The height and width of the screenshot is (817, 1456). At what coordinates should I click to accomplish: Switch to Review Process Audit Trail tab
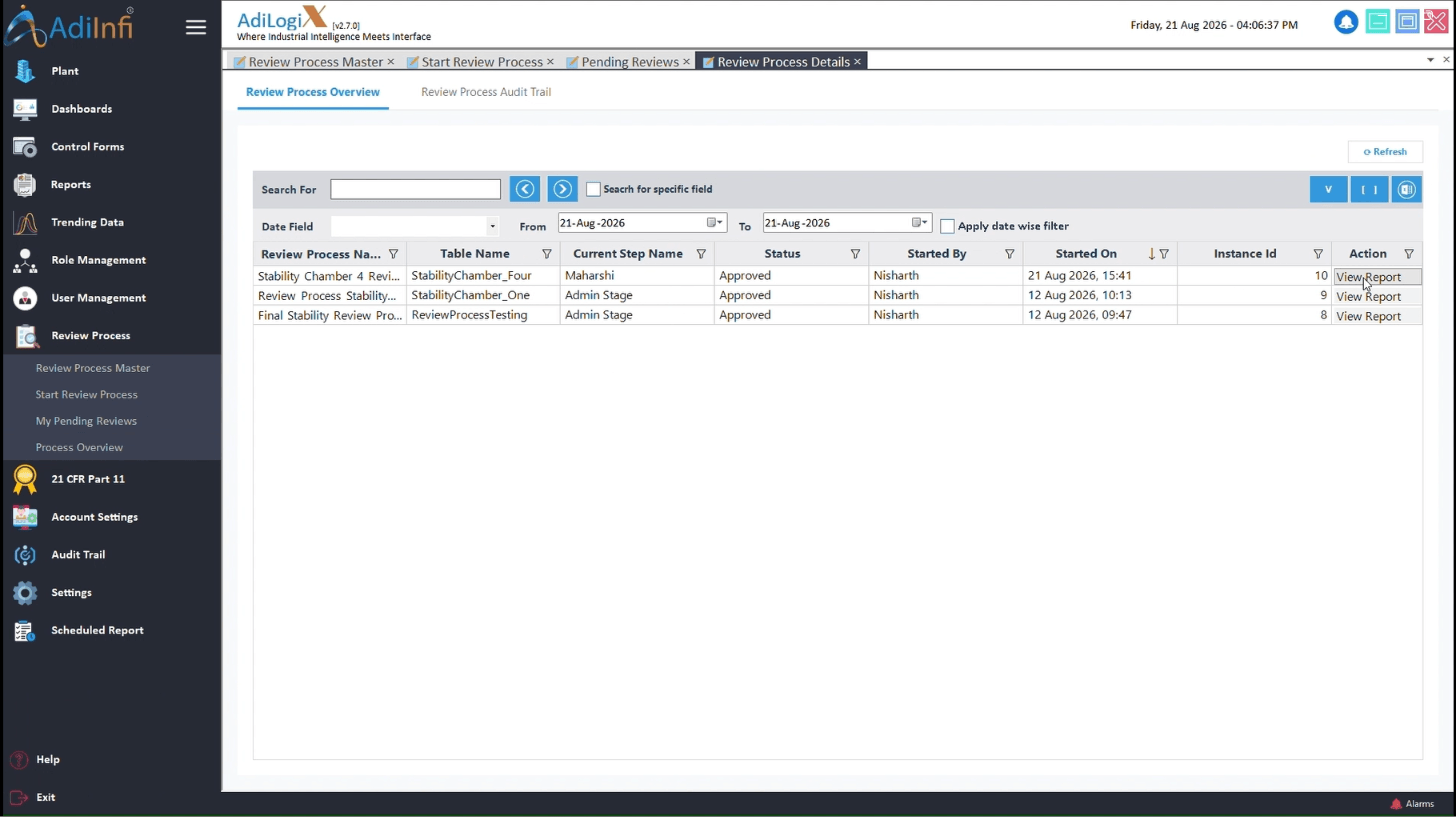point(486,92)
